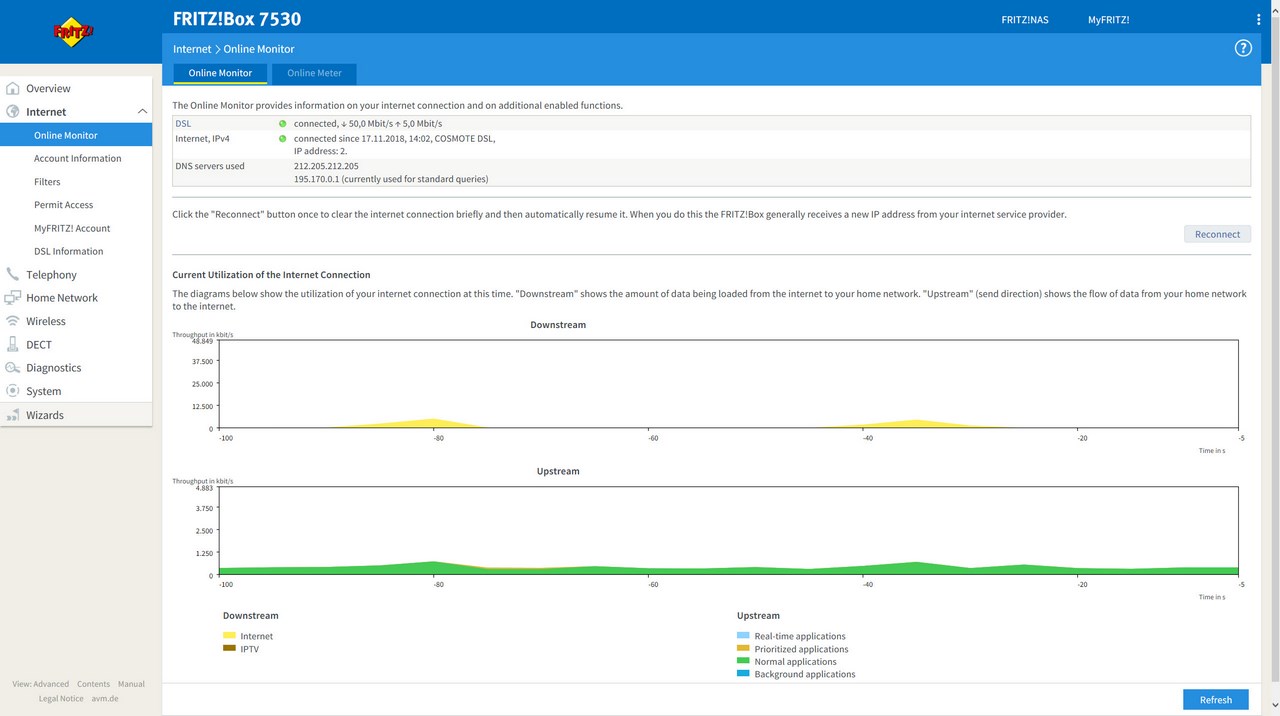Click the Internet breadcrumb link
Image resolution: width=1280 pixels, height=716 pixels.
(x=192, y=49)
